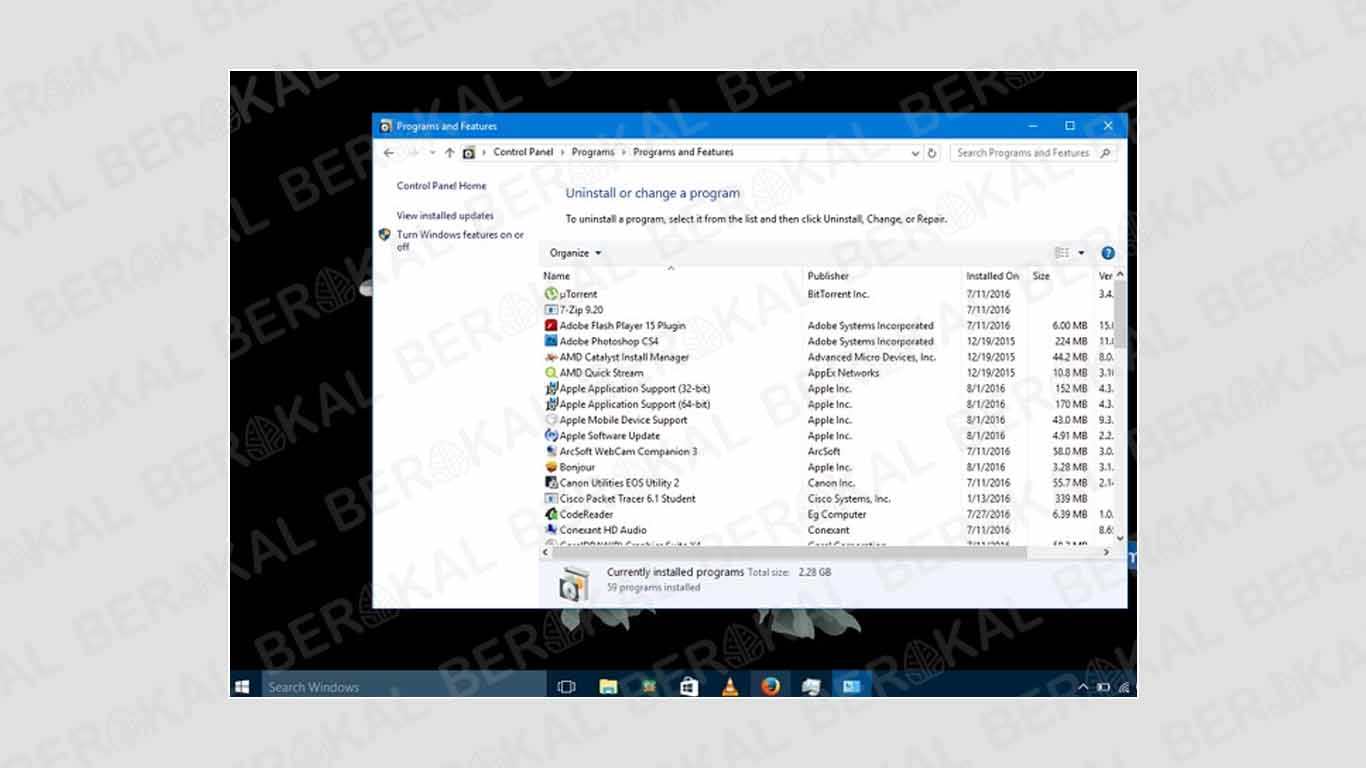This screenshot has width=1366, height=768.
Task: Click the Apple Software Update icon
Action: pos(551,436)
